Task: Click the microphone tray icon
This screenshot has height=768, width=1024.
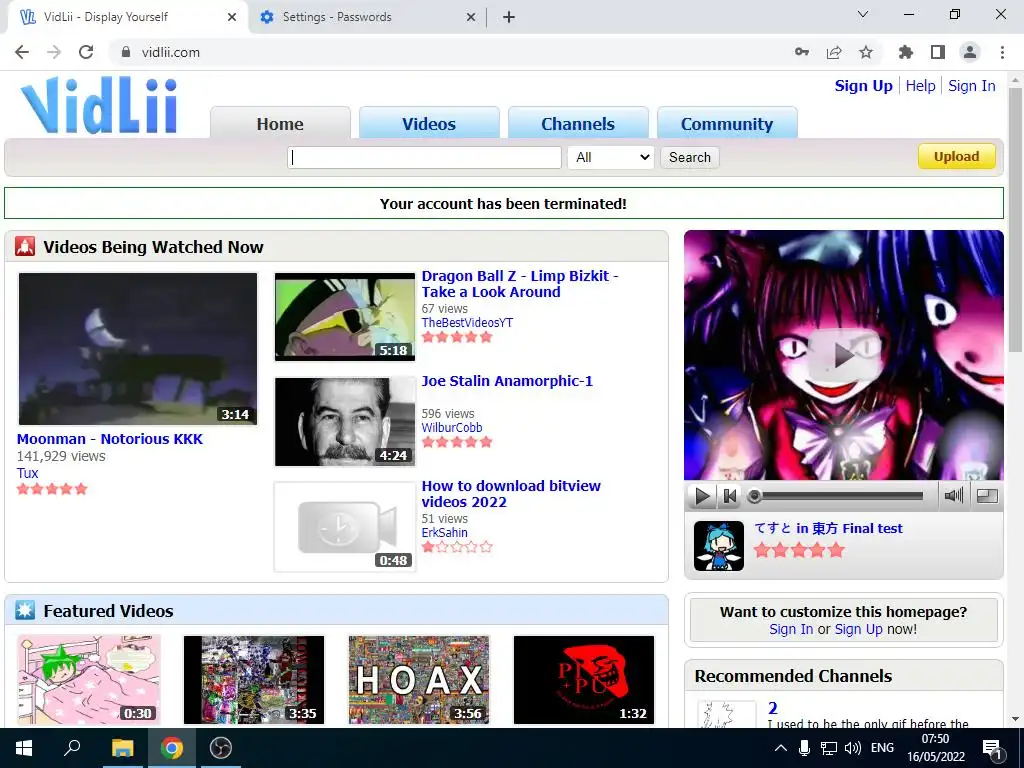Action: (805, 748)
